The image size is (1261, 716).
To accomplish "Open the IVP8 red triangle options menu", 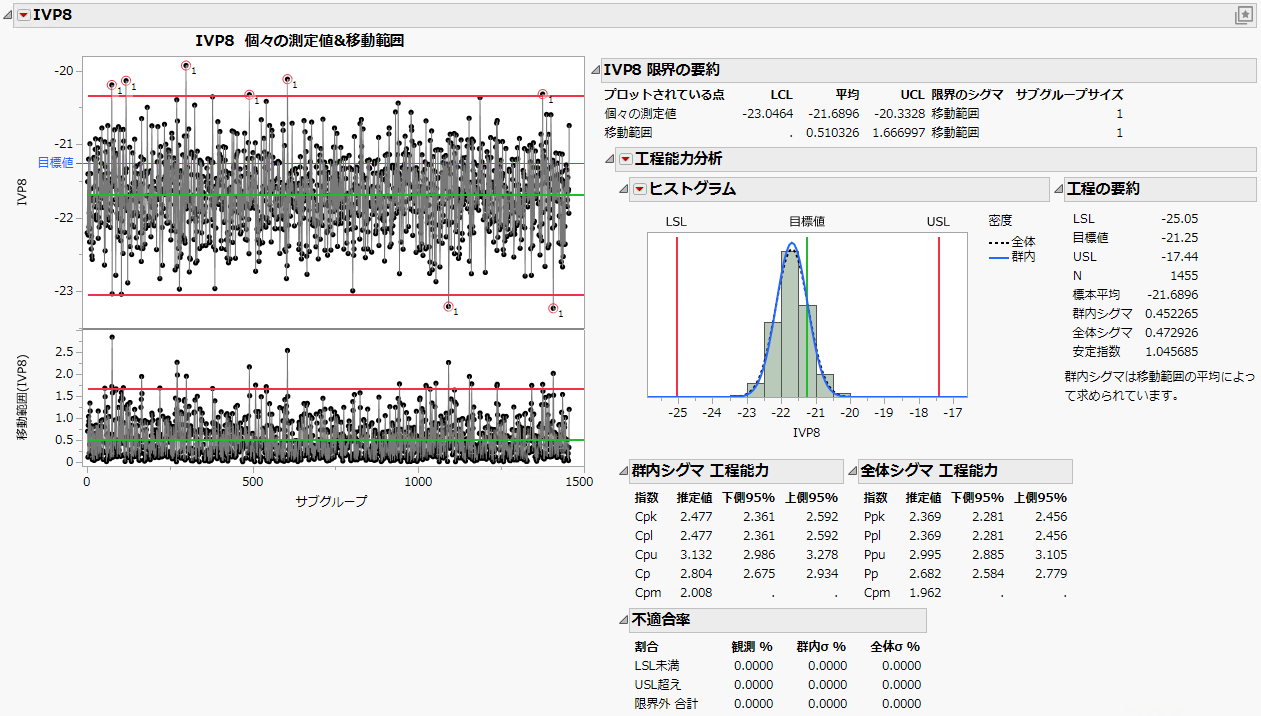I will point(22,14).
